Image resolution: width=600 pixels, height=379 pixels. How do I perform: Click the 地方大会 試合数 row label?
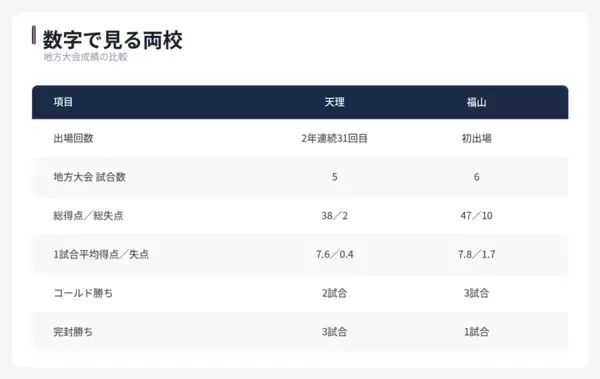click(x=90, y=177)
